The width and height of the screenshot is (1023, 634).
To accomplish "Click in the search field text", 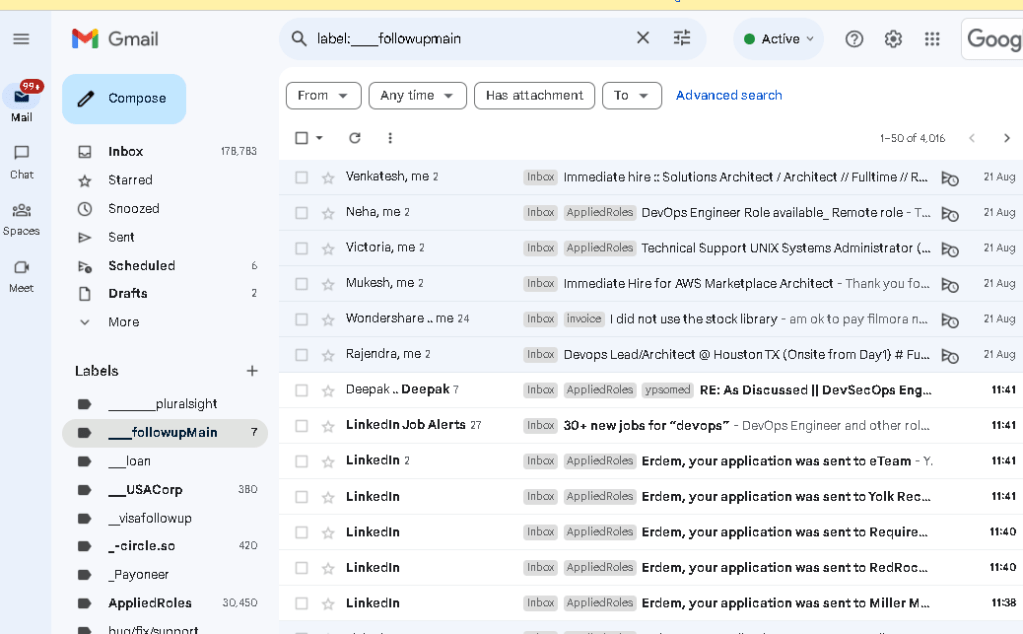I will point(389,38).
